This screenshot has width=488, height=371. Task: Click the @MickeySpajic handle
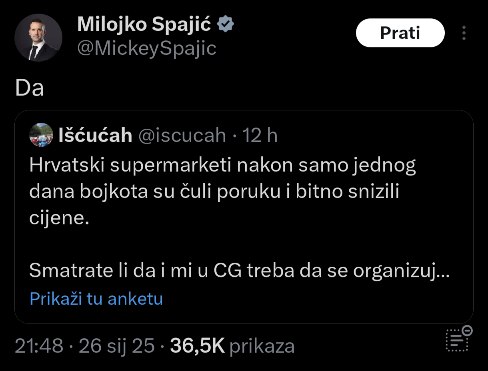click(147, 49)
